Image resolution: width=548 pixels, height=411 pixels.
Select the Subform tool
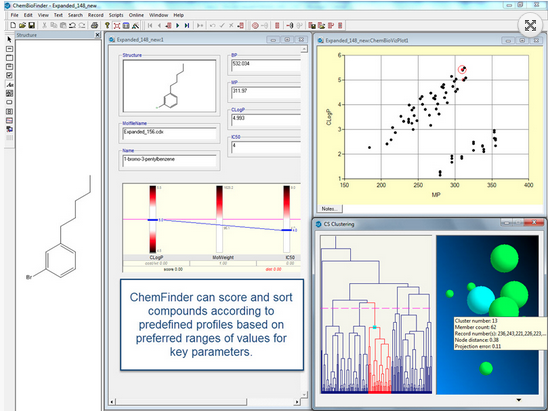[x=9, y=111]
